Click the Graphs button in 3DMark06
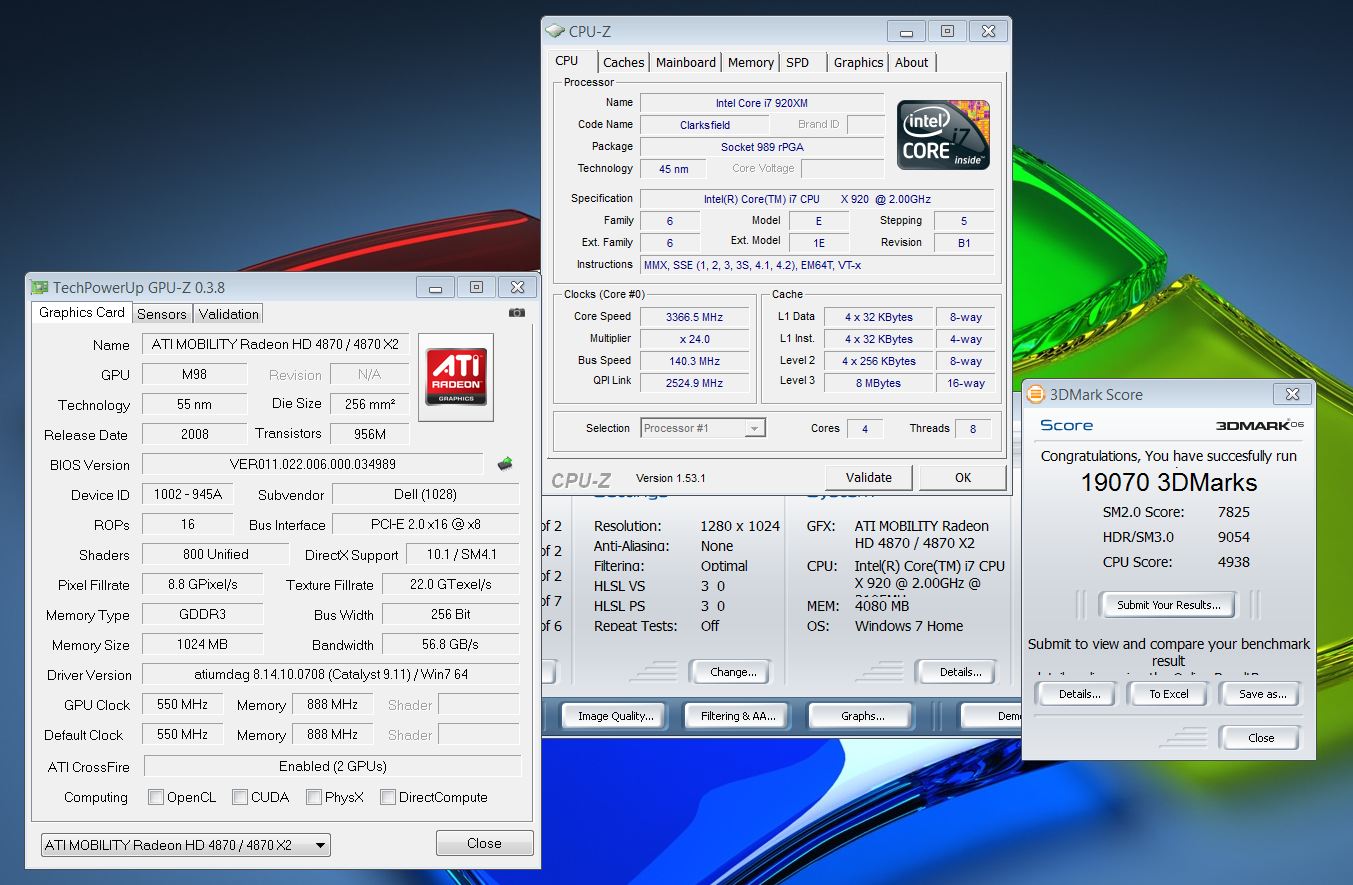 point(862,716)
